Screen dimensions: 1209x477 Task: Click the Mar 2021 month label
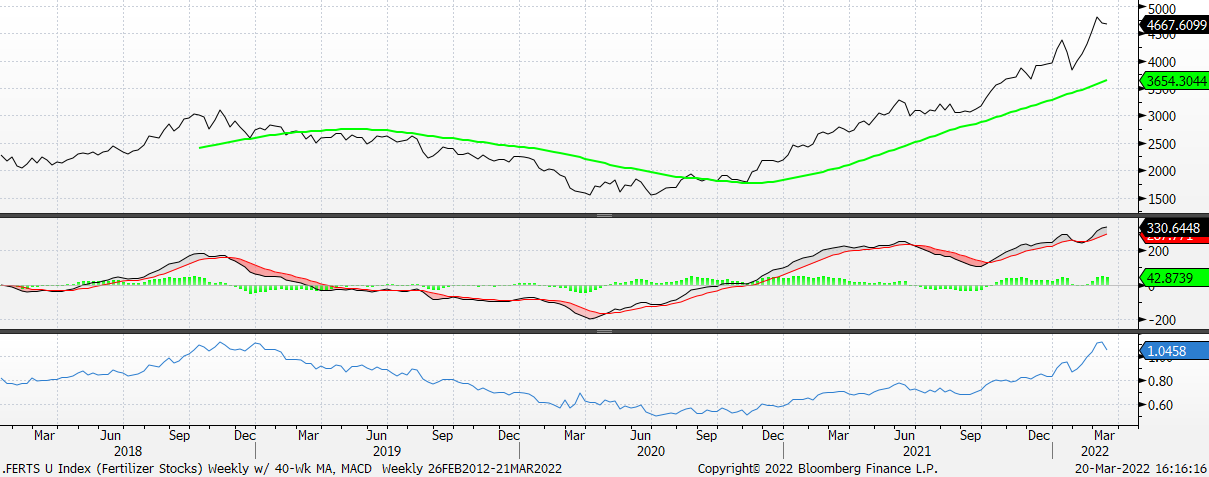[x=838, y=436]
